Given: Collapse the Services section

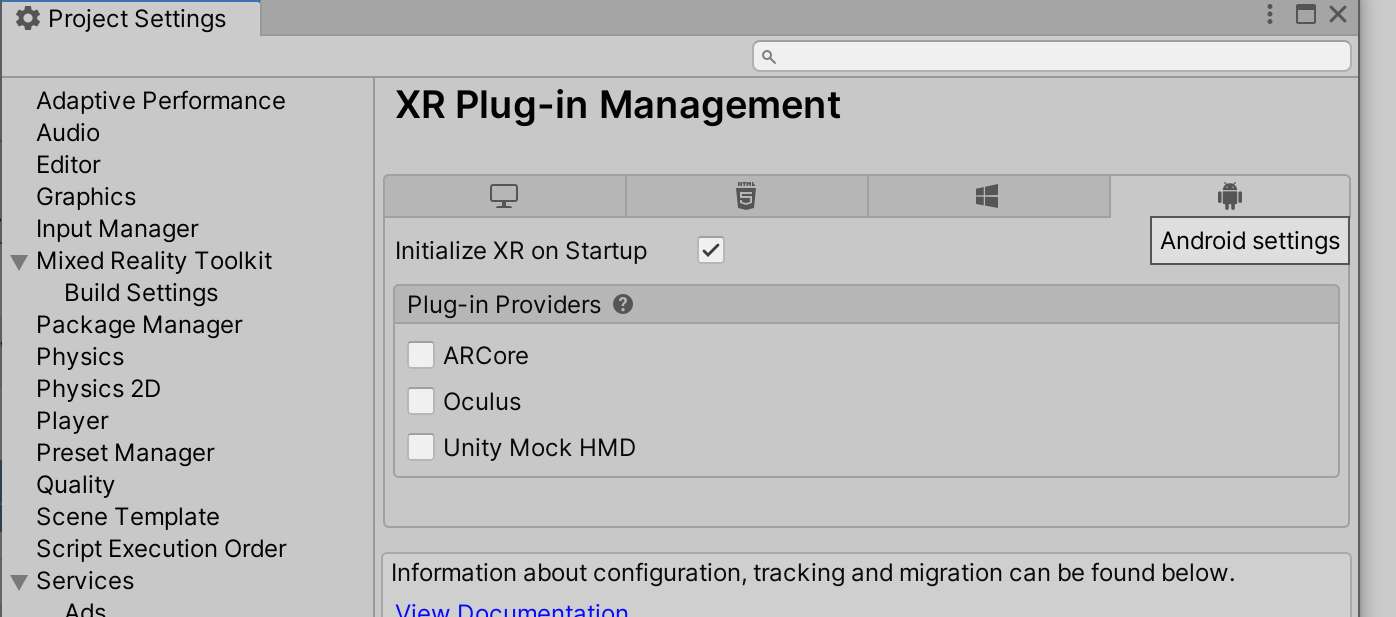Looking at the screenshot, I should [17, 581].
